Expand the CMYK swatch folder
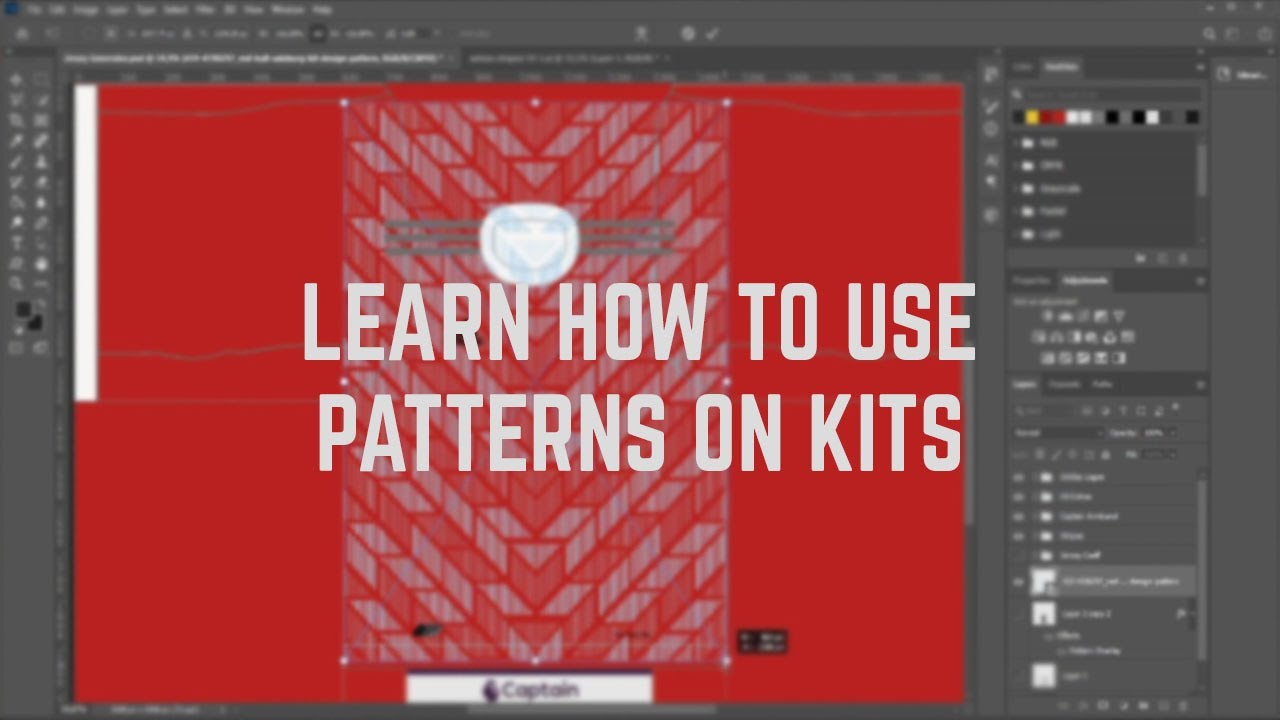Viewport: 1280px width, 720px height. [1018, 166]
